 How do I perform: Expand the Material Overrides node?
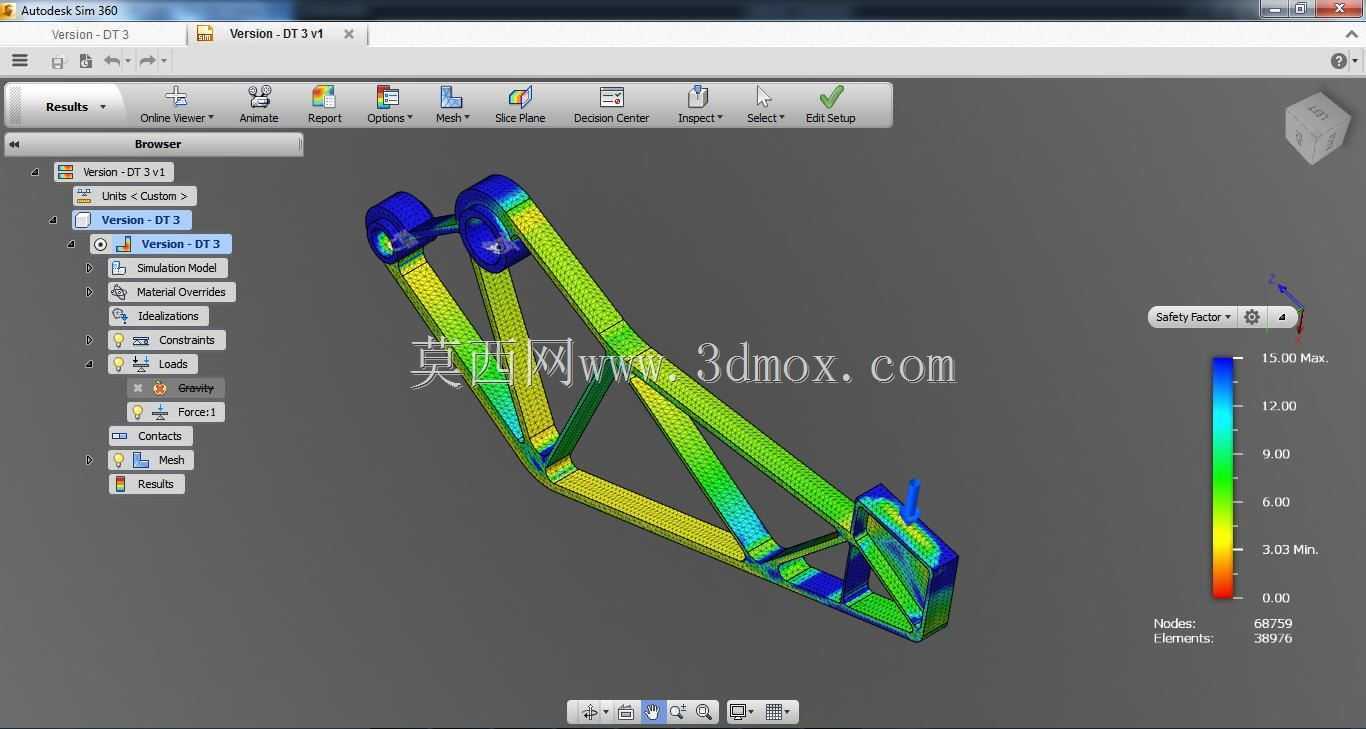pyautogui.click(x=89, y=292)
